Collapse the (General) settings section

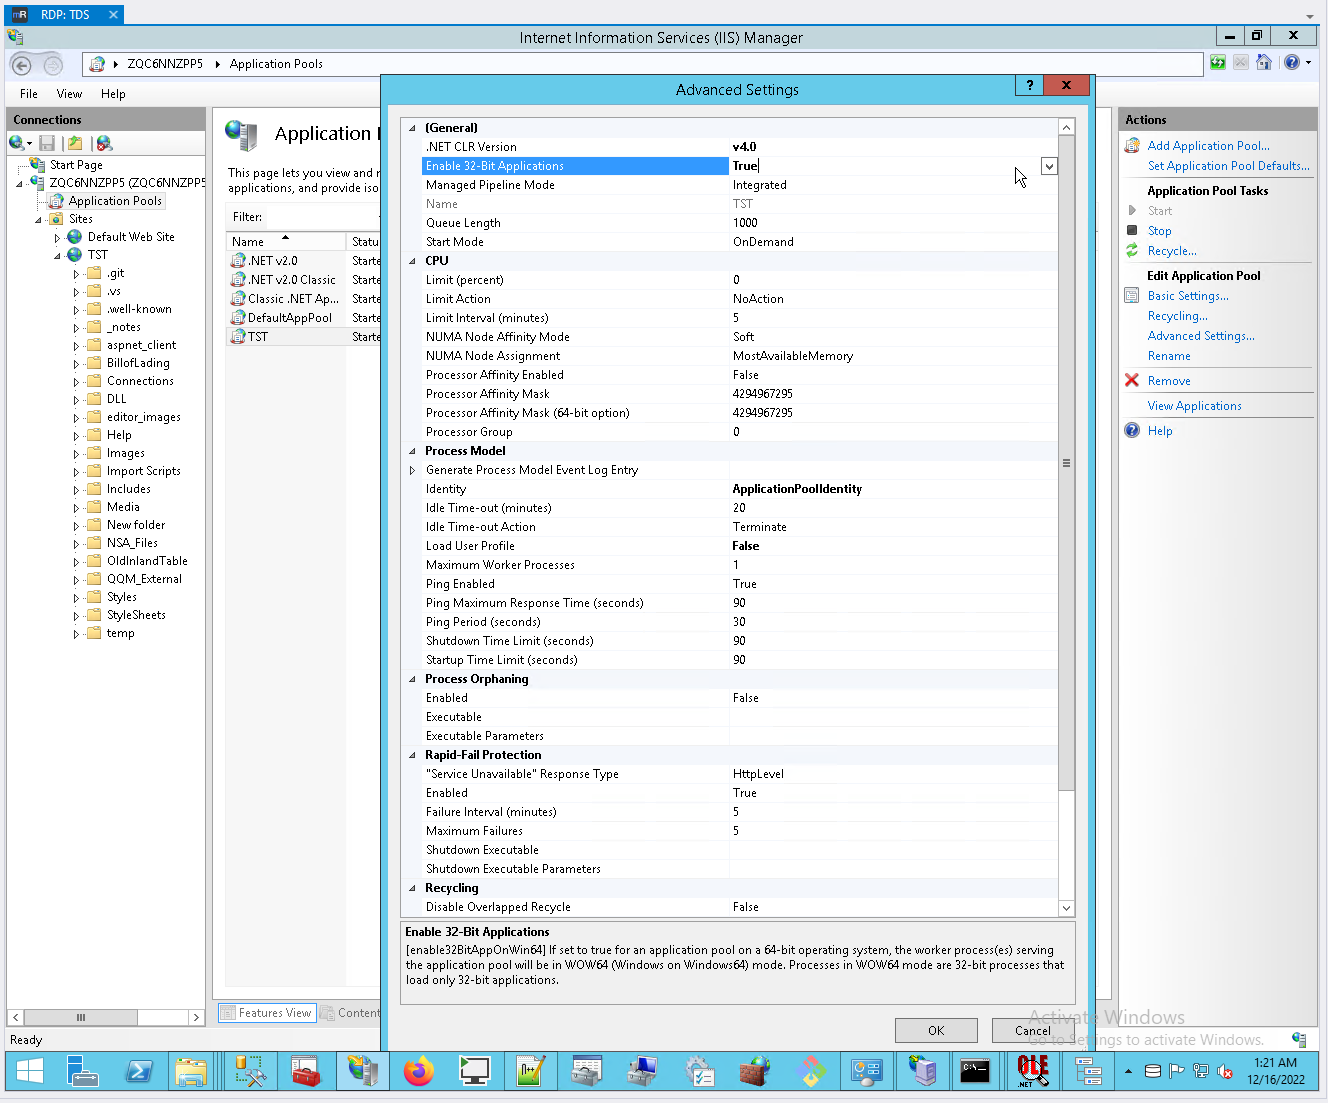(x=412, y=128)
